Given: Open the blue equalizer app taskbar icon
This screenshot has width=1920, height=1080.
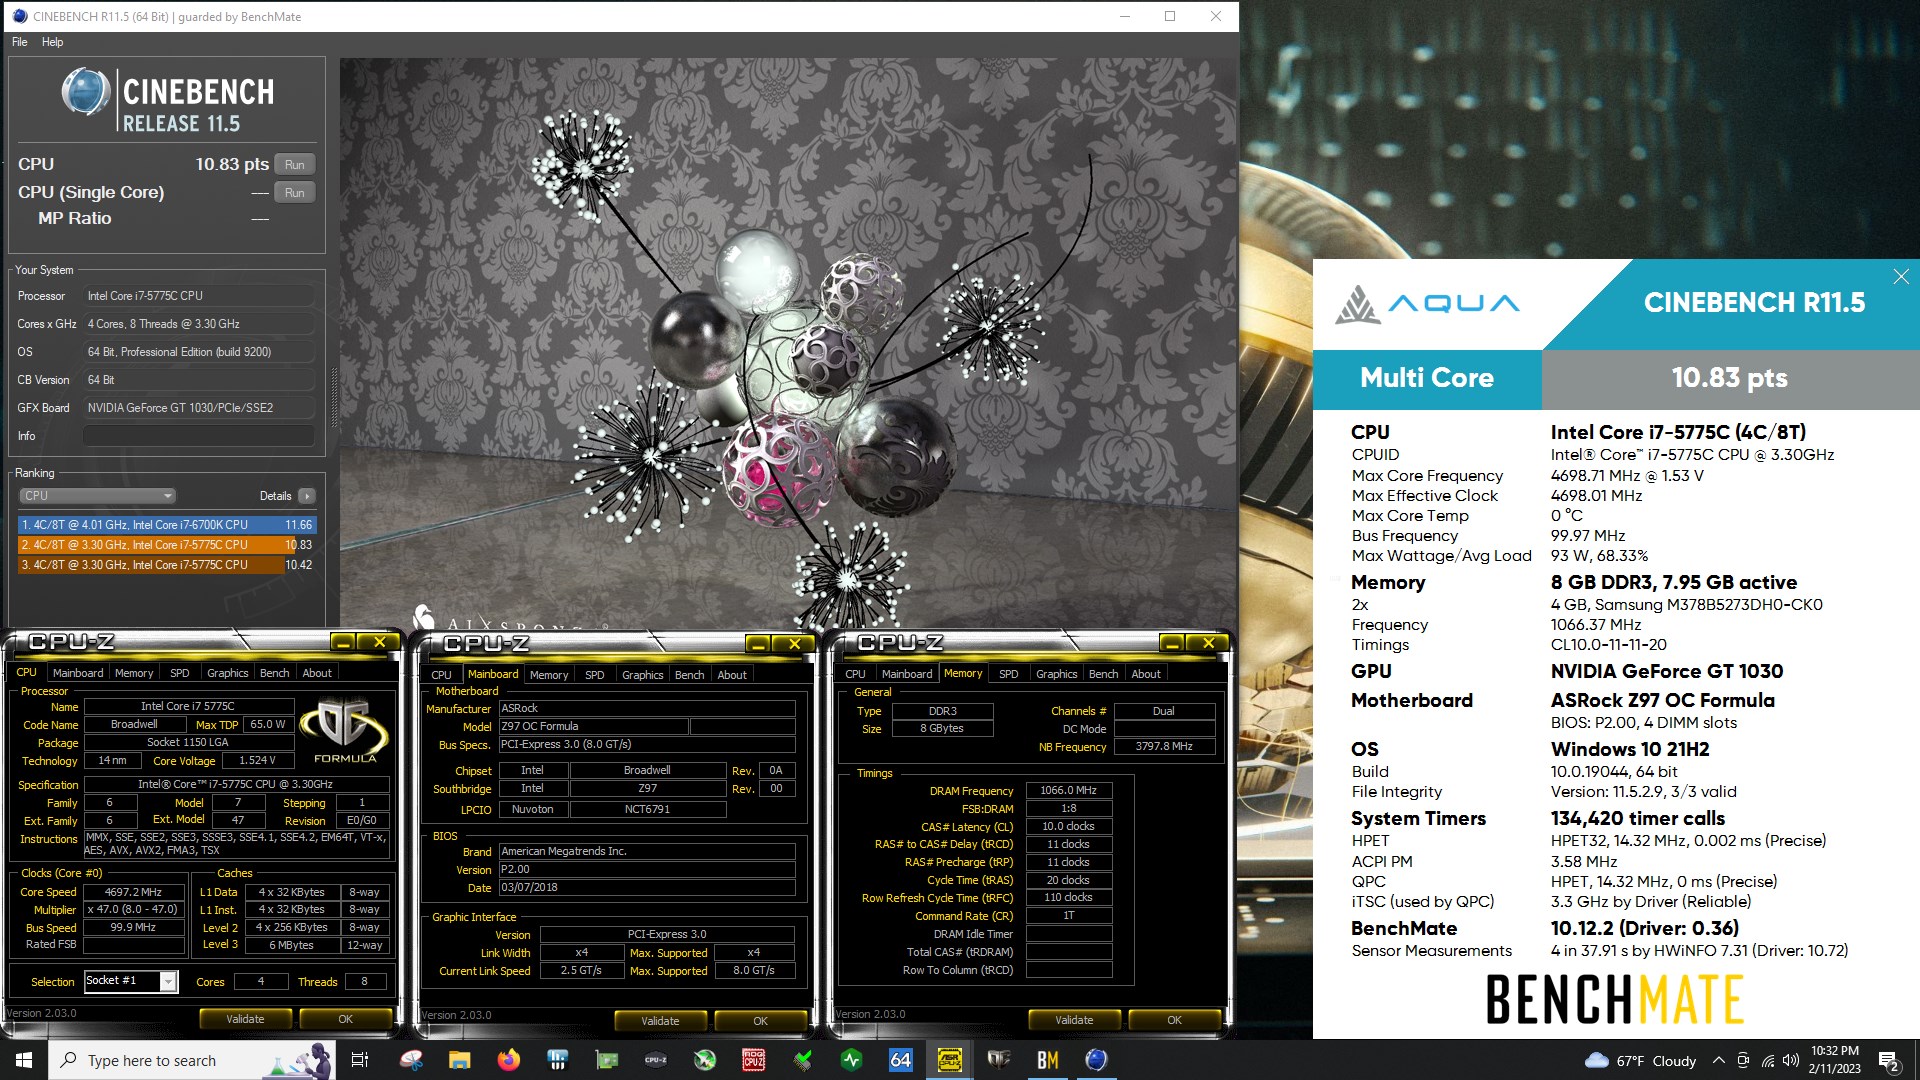Looking at the screenshot, I should pos(558,1060).
